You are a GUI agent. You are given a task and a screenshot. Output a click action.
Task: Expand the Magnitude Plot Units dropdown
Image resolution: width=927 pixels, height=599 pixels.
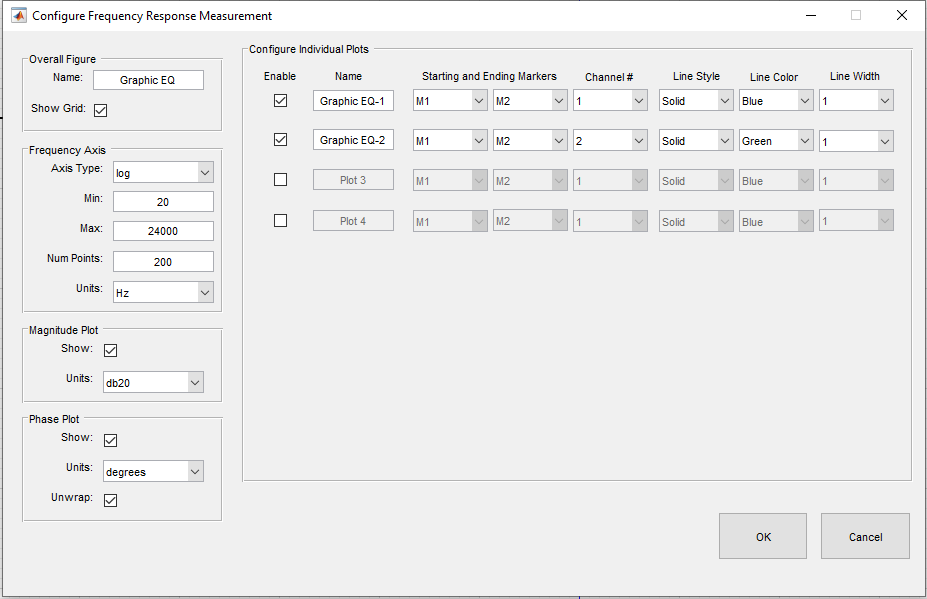pos(153,382)
